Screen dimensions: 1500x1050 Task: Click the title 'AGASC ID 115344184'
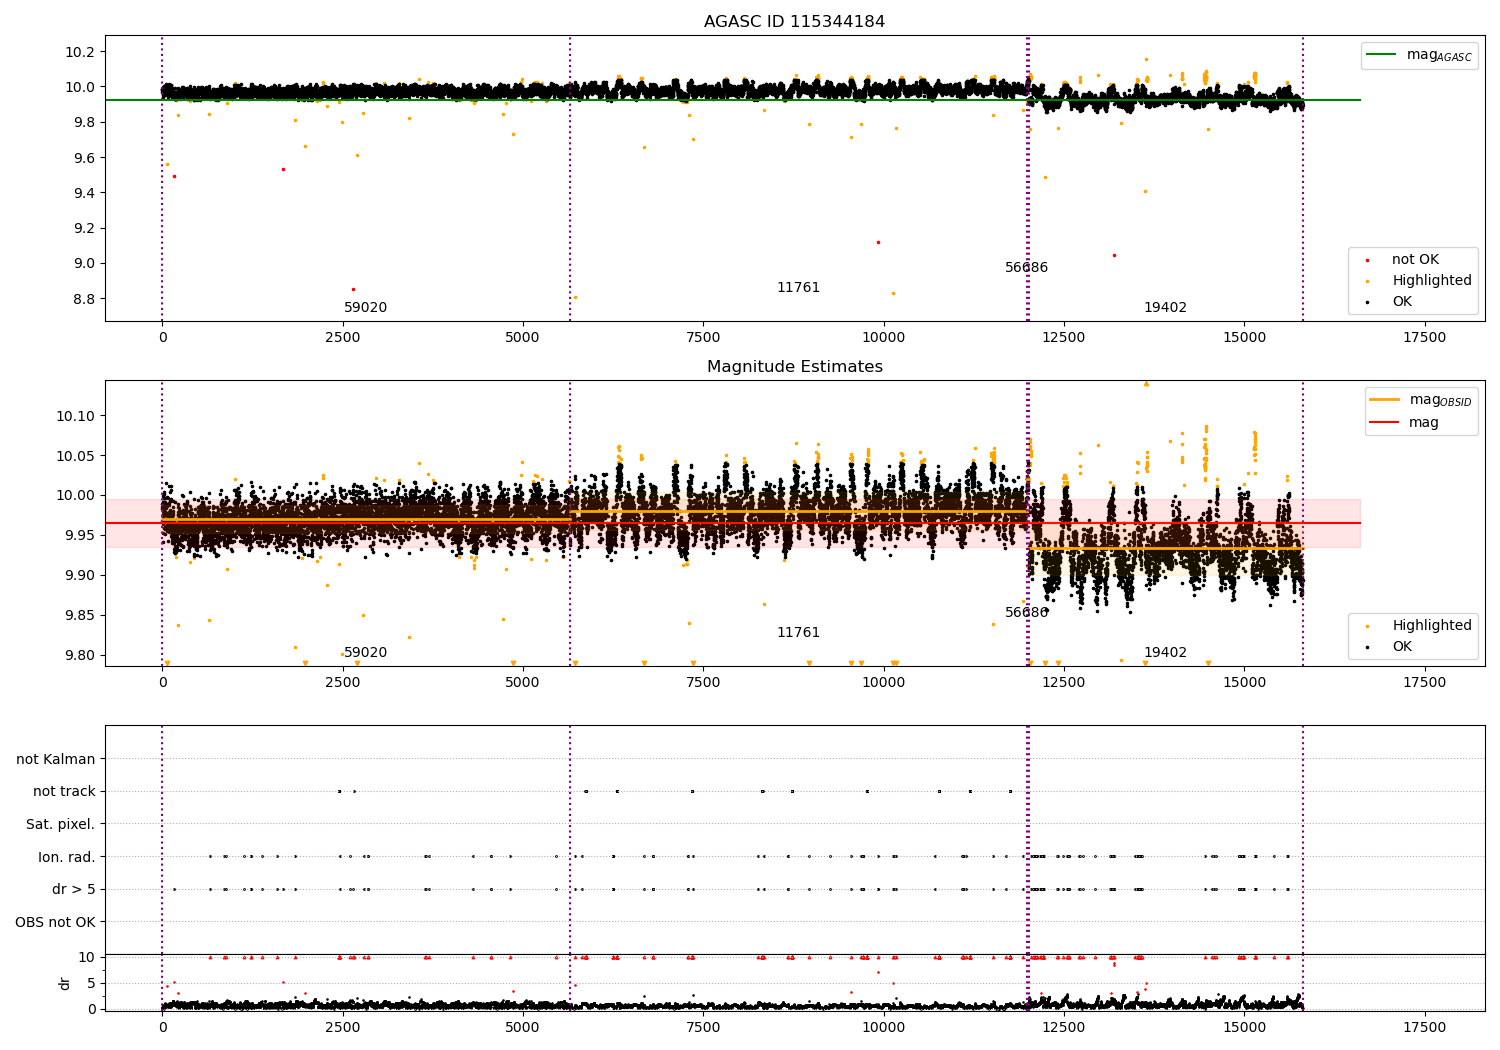794,22
